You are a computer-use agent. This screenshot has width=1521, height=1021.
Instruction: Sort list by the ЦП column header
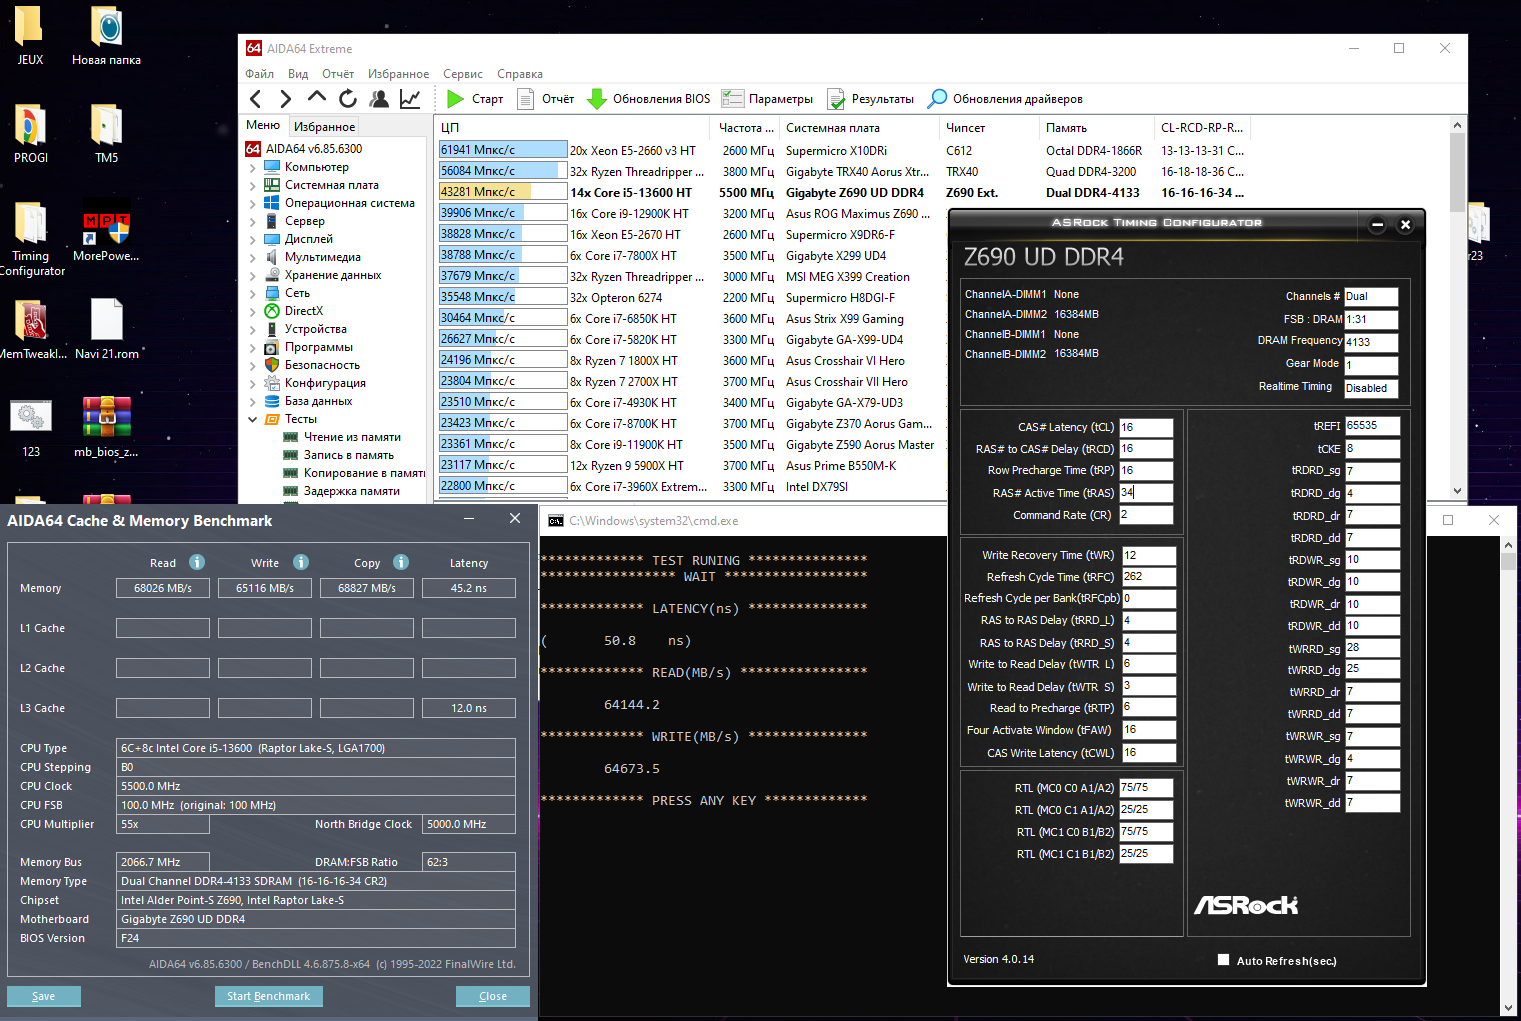click(x=573, y=128)
